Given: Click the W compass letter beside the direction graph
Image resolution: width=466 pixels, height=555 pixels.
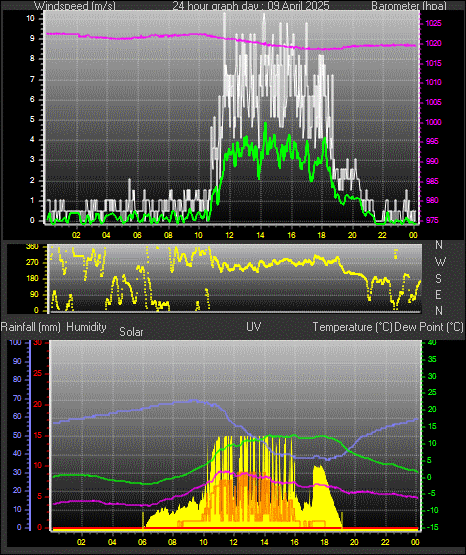Looking at the screenshot, I should point(440,262).
